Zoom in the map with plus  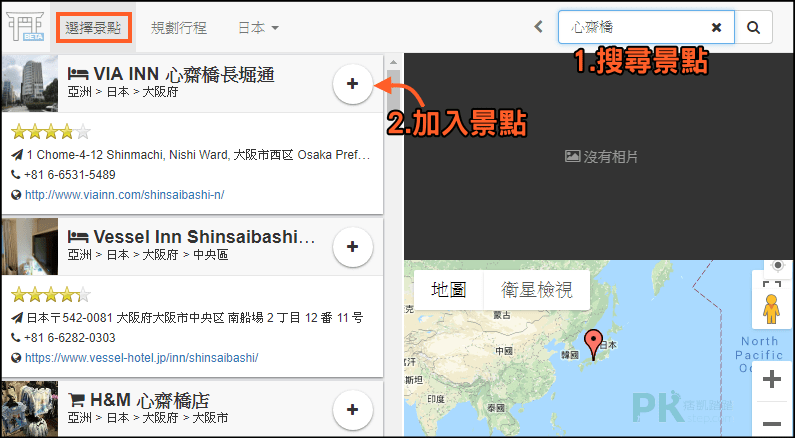pos(772,380)
